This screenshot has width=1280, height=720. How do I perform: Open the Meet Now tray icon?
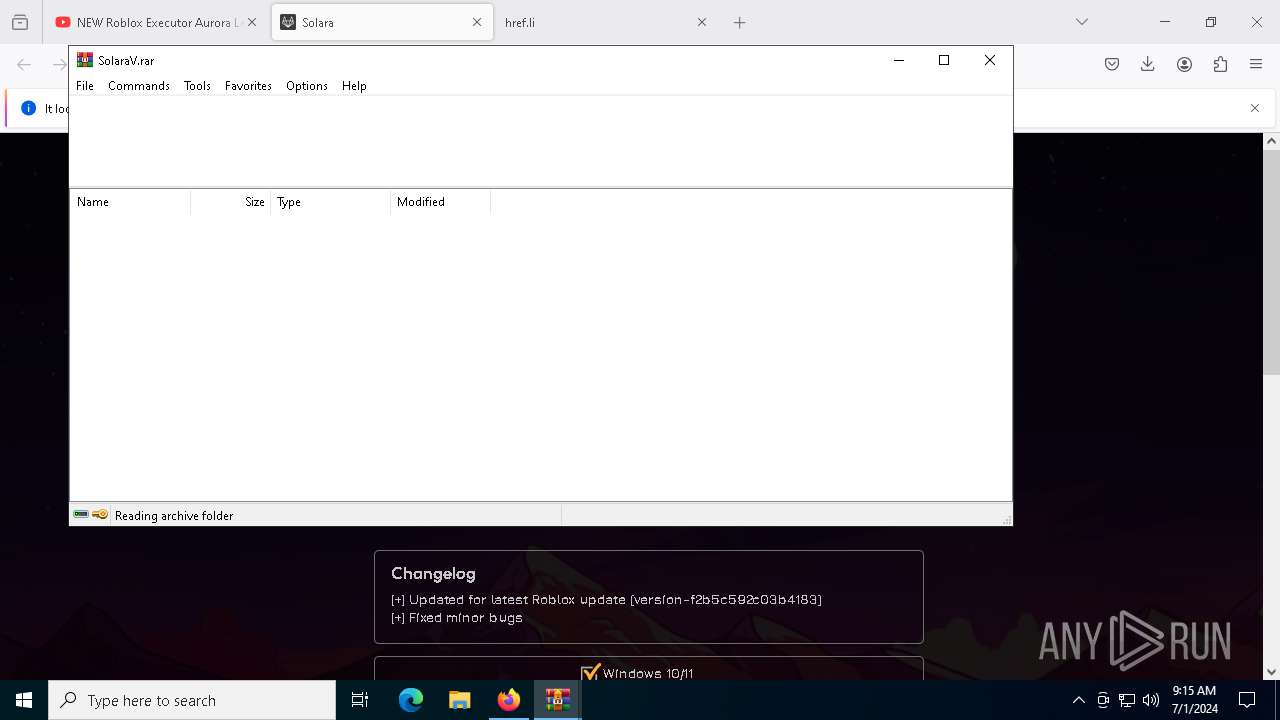click(x=1103, y=700)
